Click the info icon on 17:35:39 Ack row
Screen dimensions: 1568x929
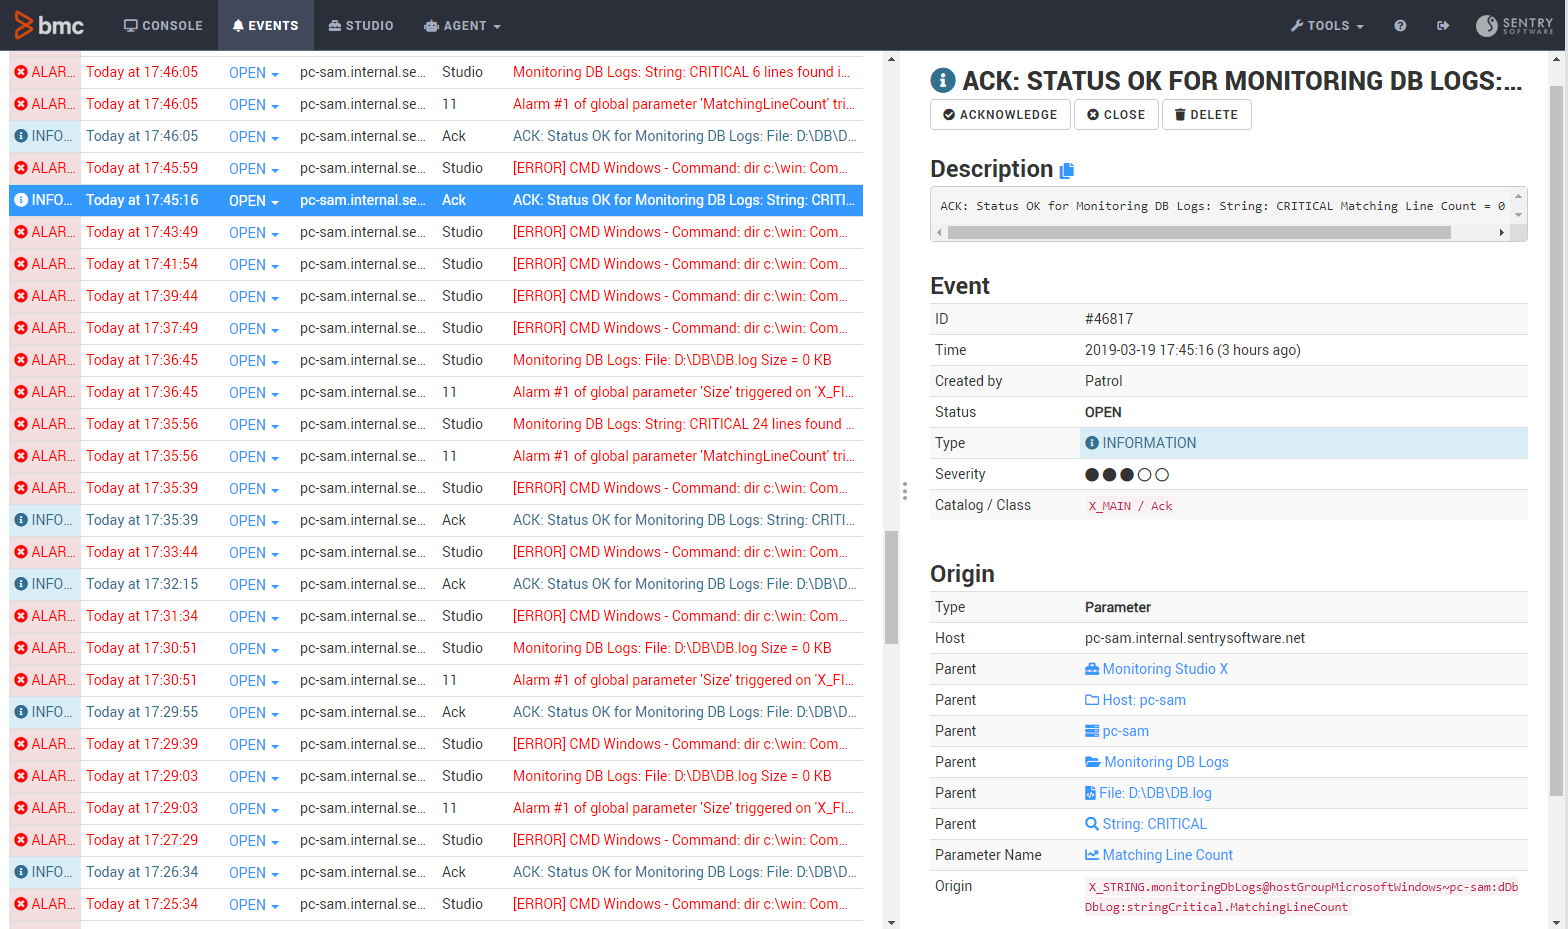[x=21, y=520]
